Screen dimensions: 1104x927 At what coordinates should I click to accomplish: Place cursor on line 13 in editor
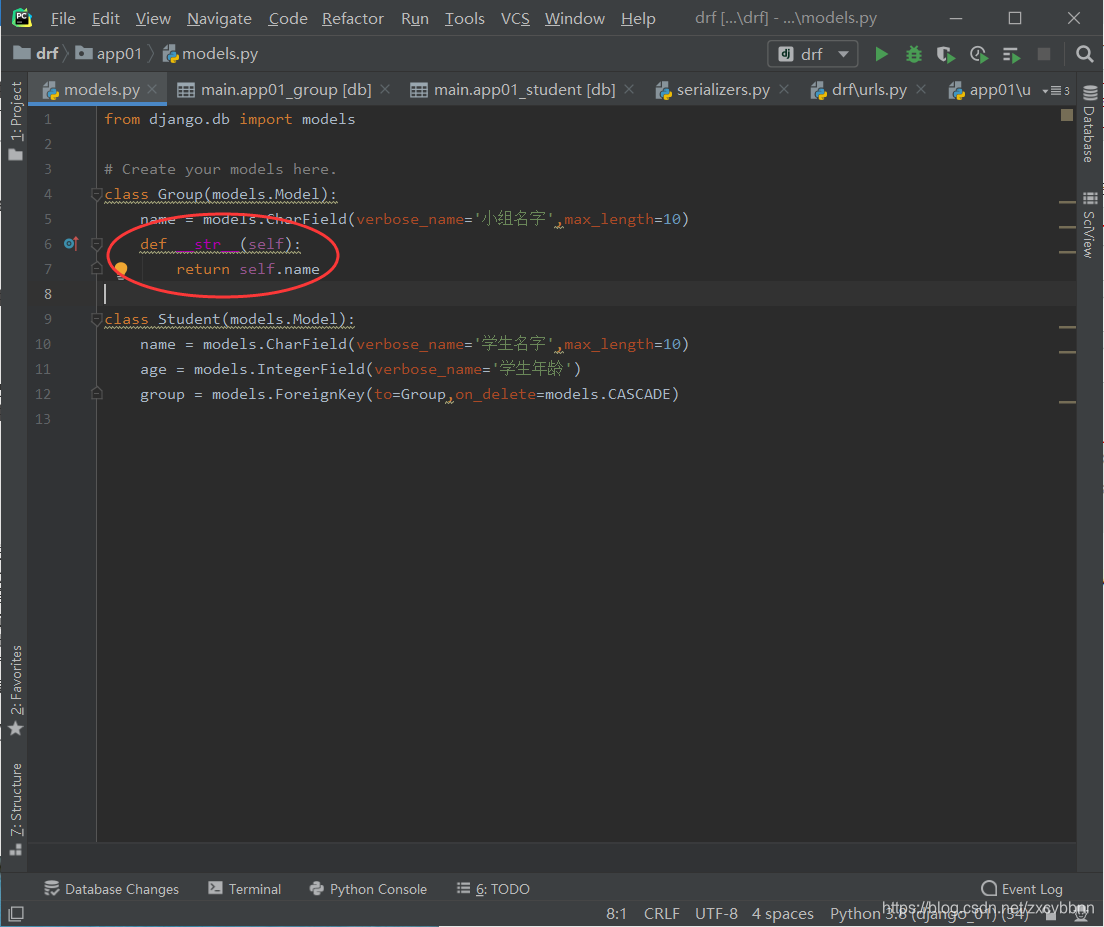(584, 419)
